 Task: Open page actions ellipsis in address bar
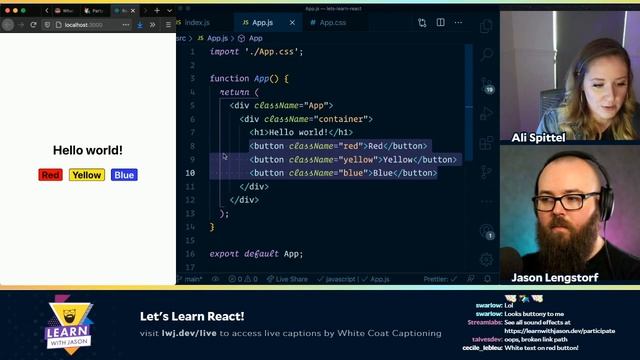126,25
